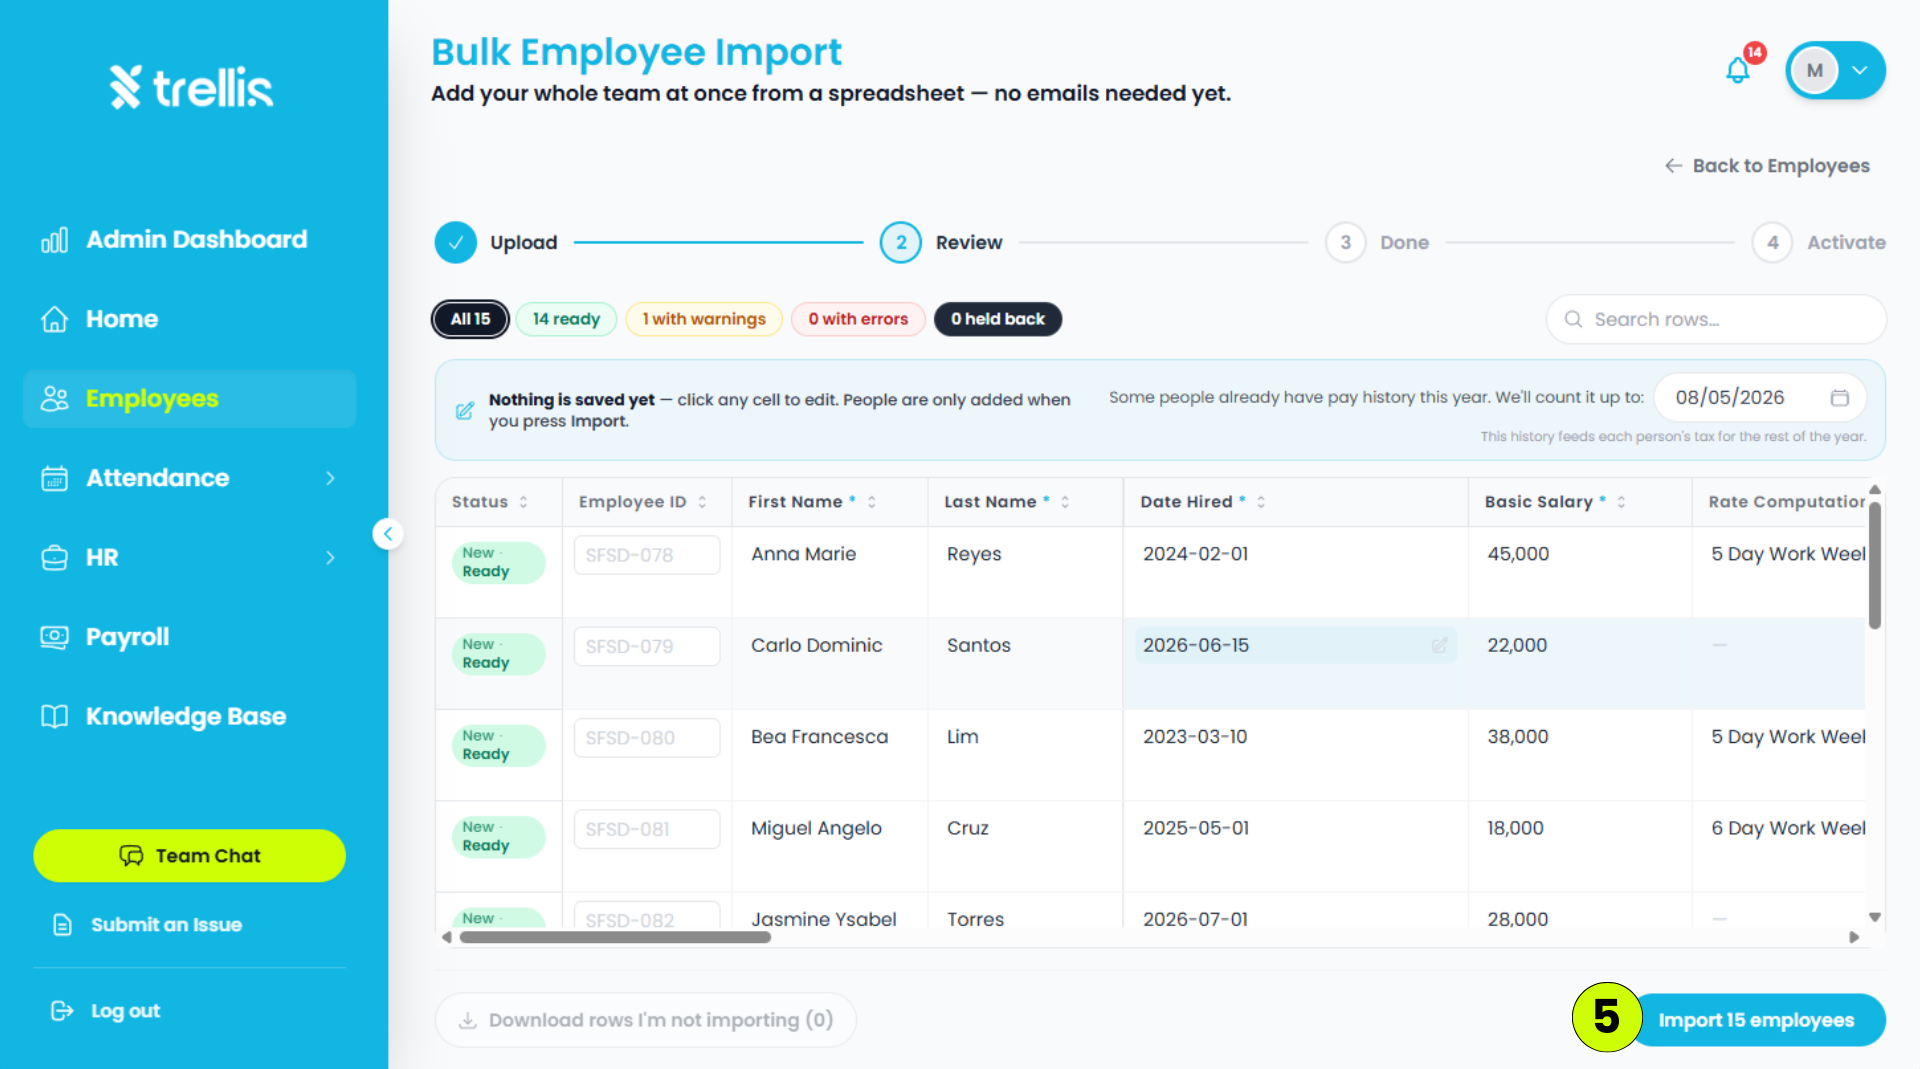Click the back arrow beside Back to Employees
This screenshot has height=1069, width=1920.
pos(1673,166)
